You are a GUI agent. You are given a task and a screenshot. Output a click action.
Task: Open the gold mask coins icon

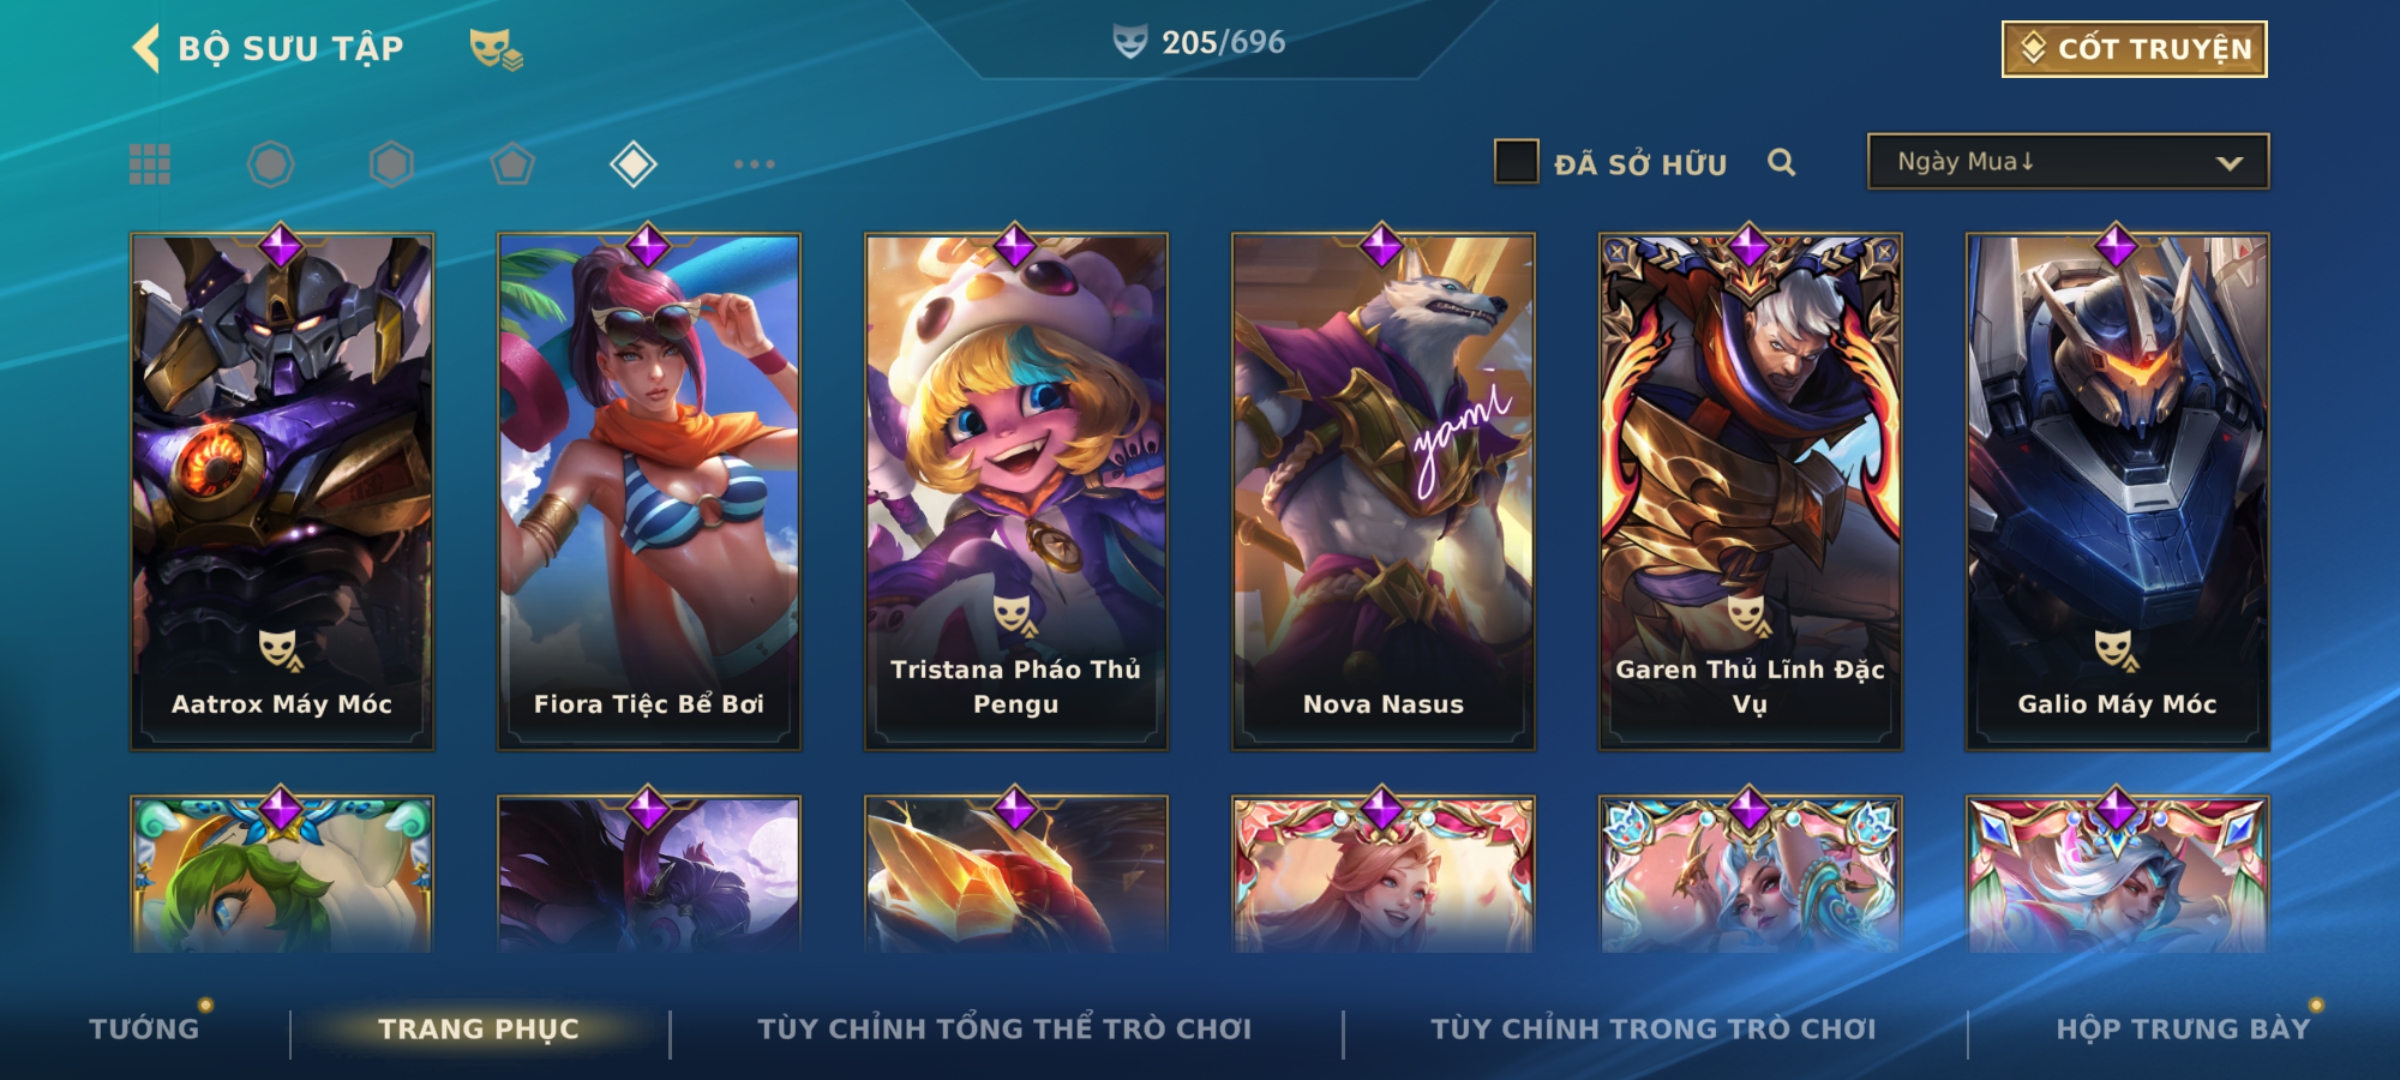pyautogui.click(x=496, y=49)
